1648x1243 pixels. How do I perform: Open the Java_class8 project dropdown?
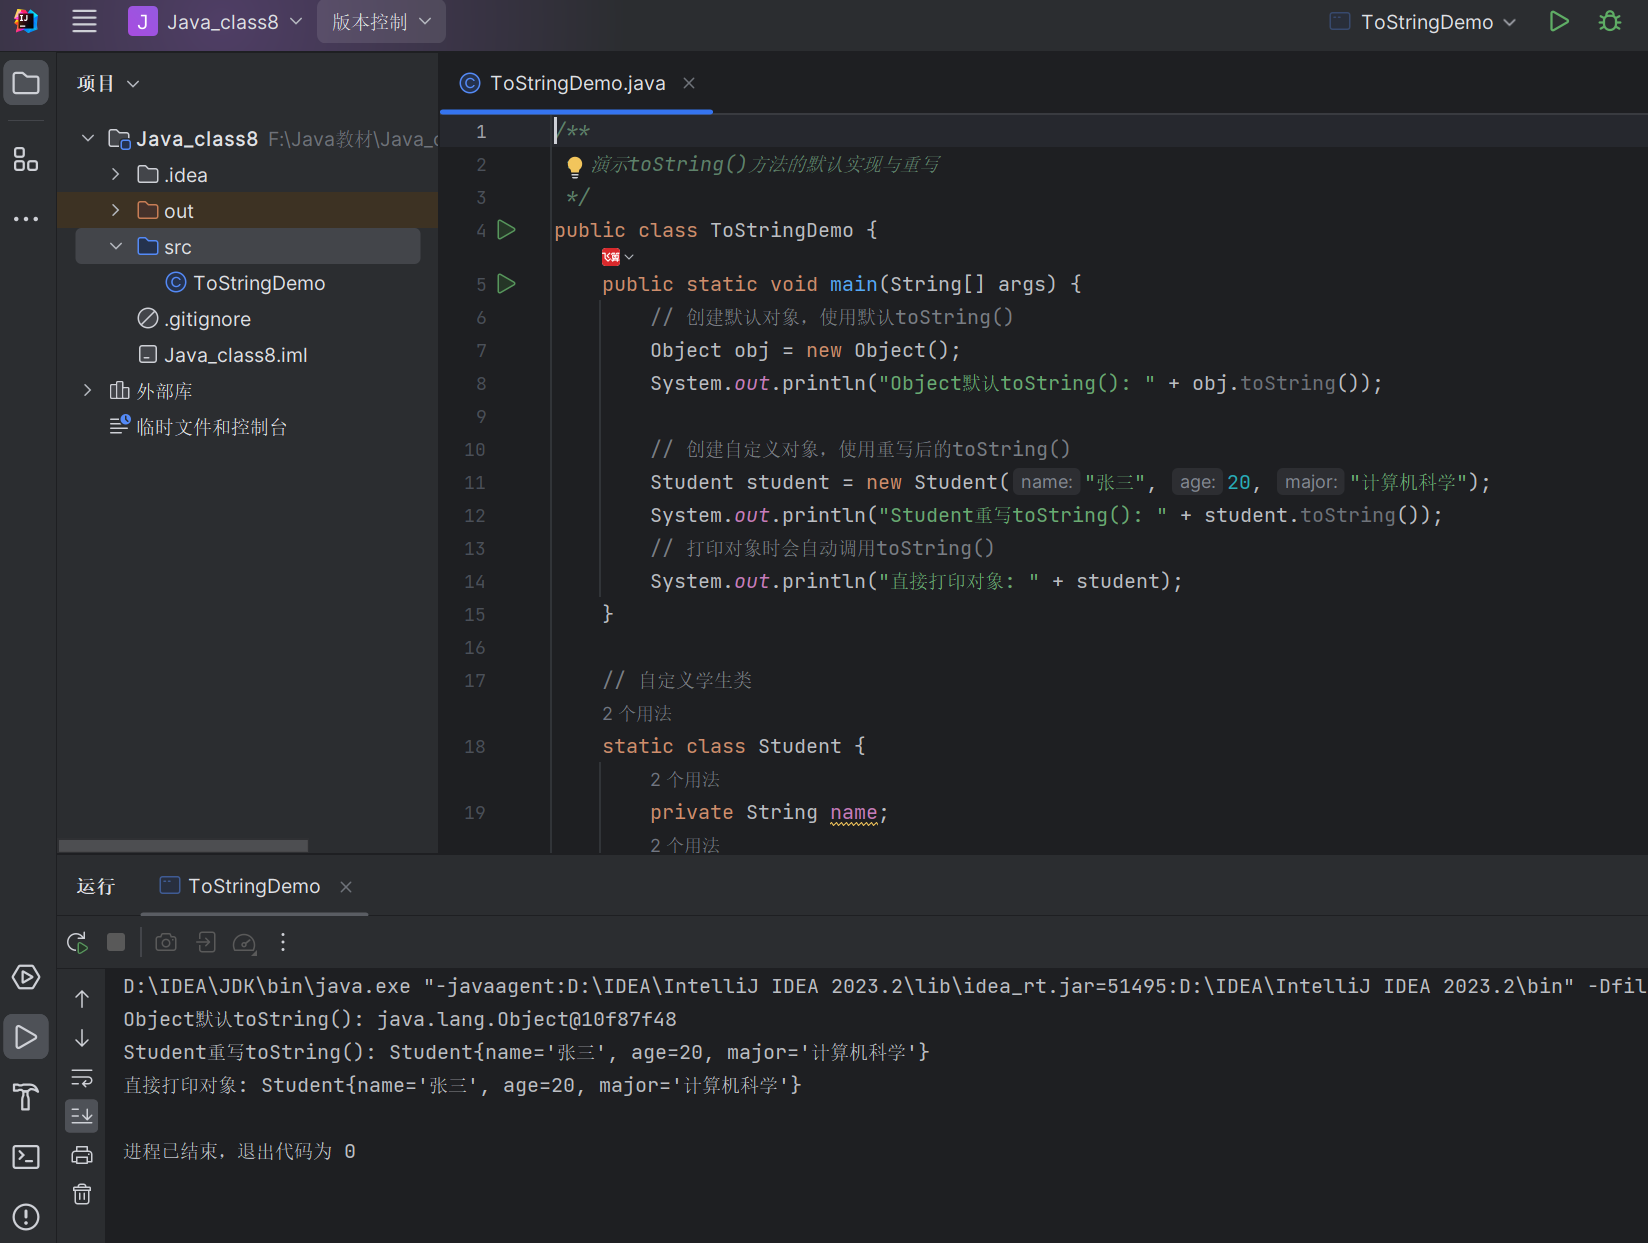[215, 22]
